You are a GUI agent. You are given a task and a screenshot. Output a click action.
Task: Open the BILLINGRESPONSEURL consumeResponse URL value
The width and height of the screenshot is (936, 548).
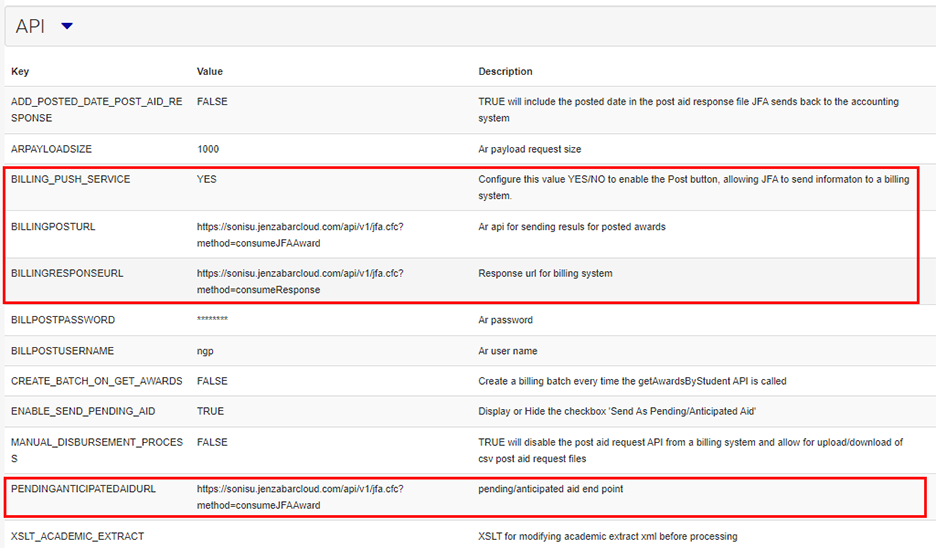click(x=300, y=281)
